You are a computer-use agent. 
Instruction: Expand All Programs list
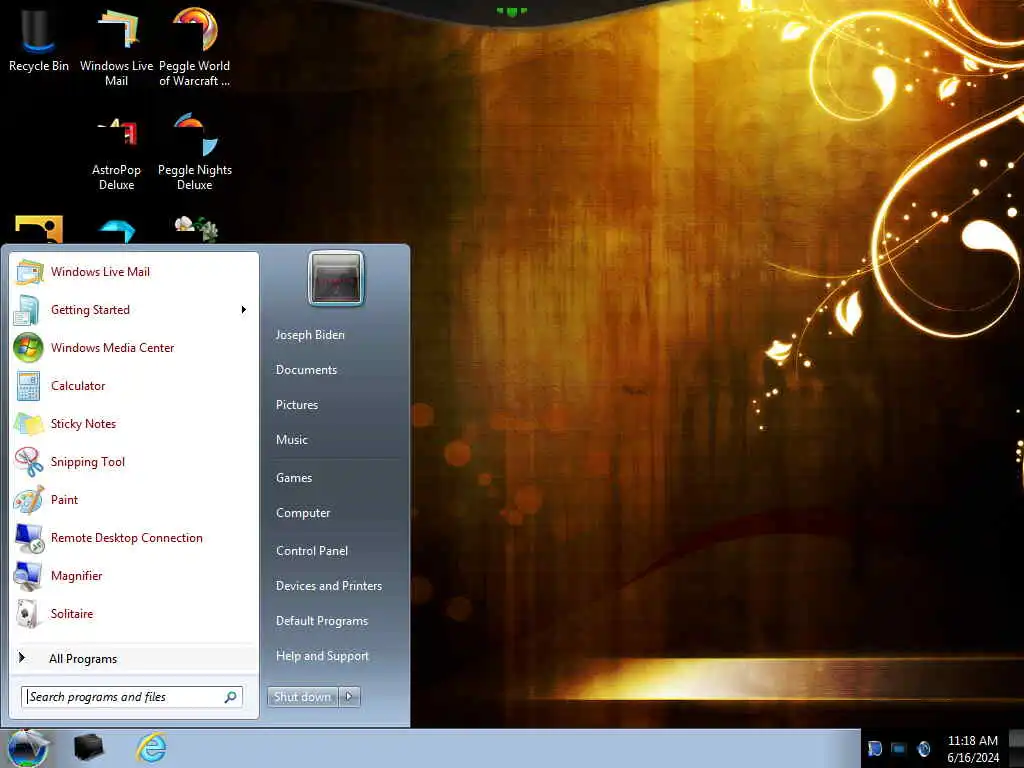(x=134, y=658)
